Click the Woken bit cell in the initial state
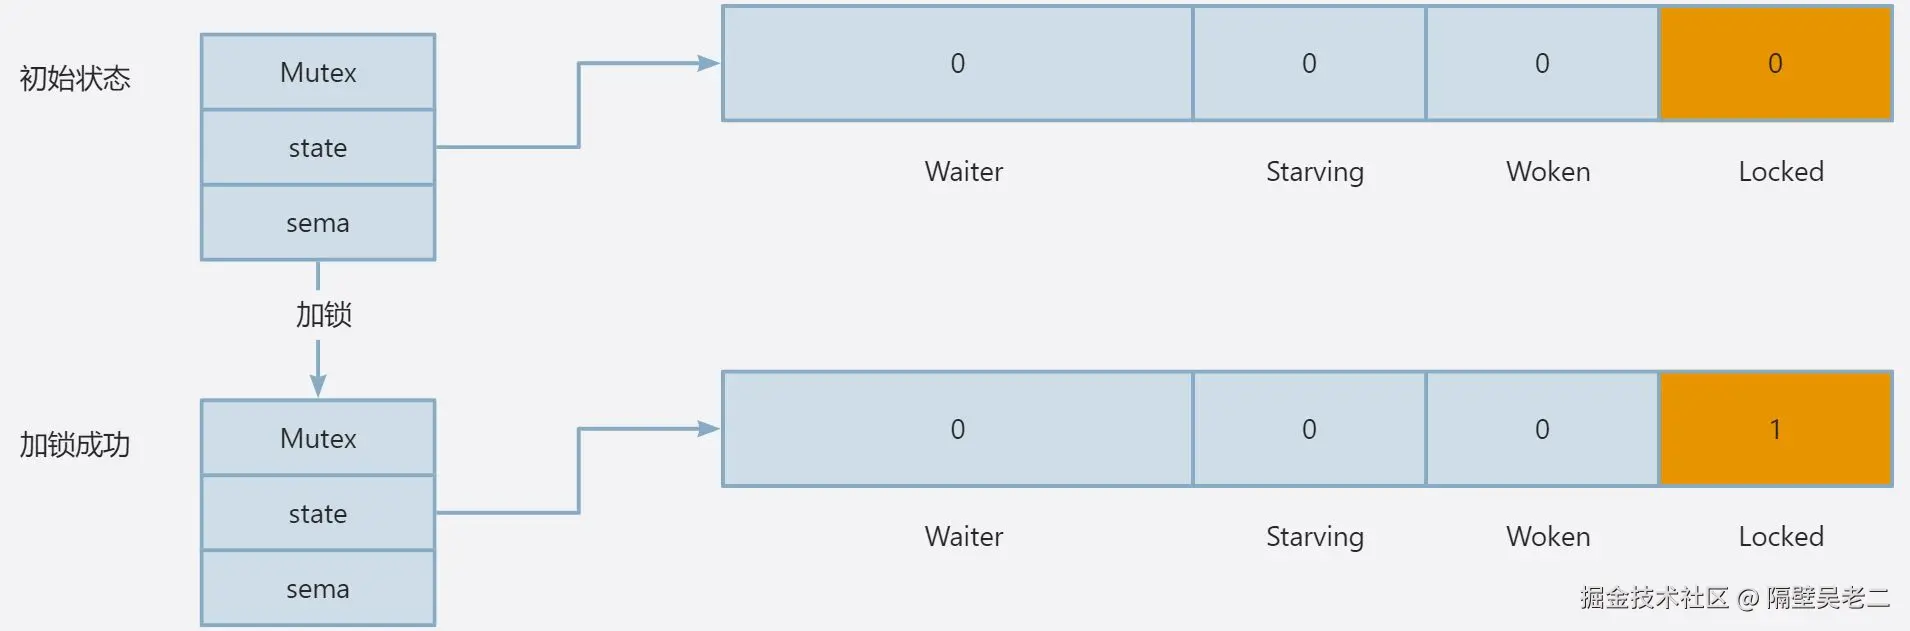 pos(1542,64)
